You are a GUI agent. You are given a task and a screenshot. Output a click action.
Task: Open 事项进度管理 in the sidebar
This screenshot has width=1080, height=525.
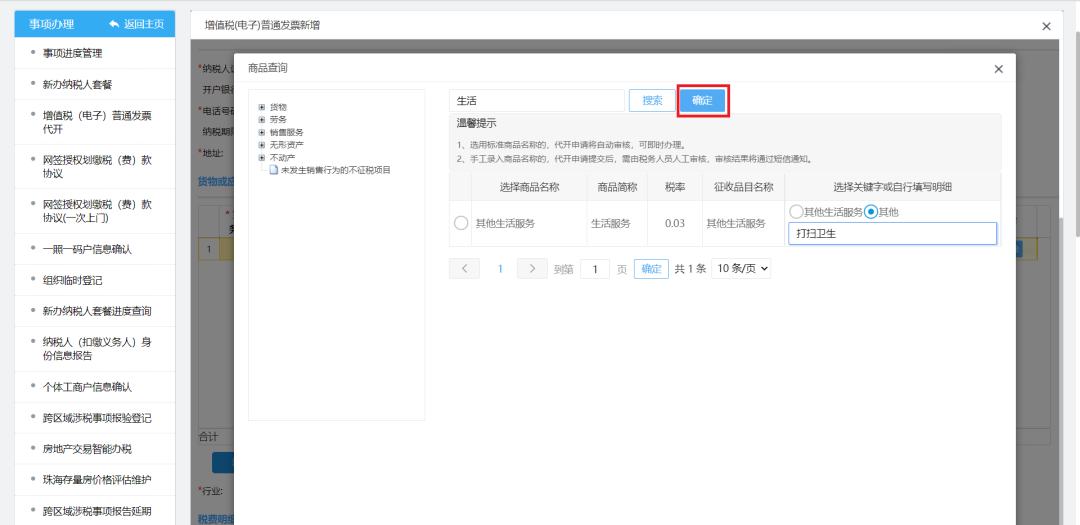point(72,53)
